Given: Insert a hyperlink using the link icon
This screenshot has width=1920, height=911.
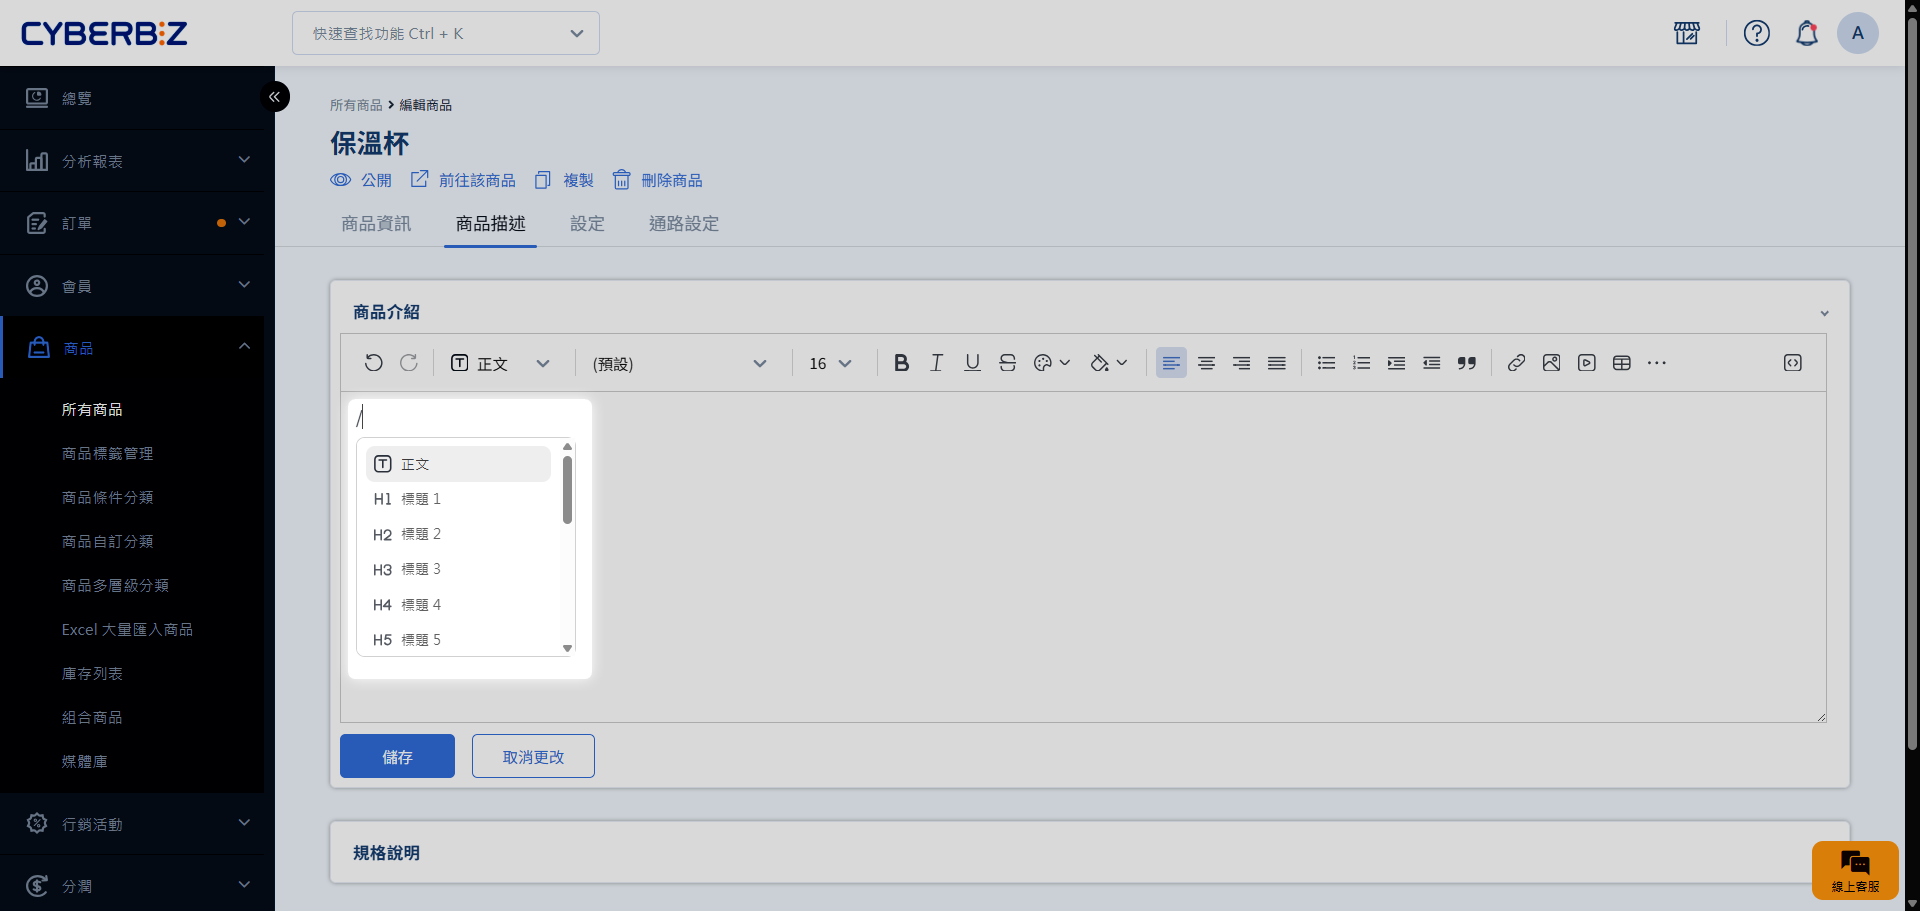Looking at the screenshot, I should click(1516, 363).
